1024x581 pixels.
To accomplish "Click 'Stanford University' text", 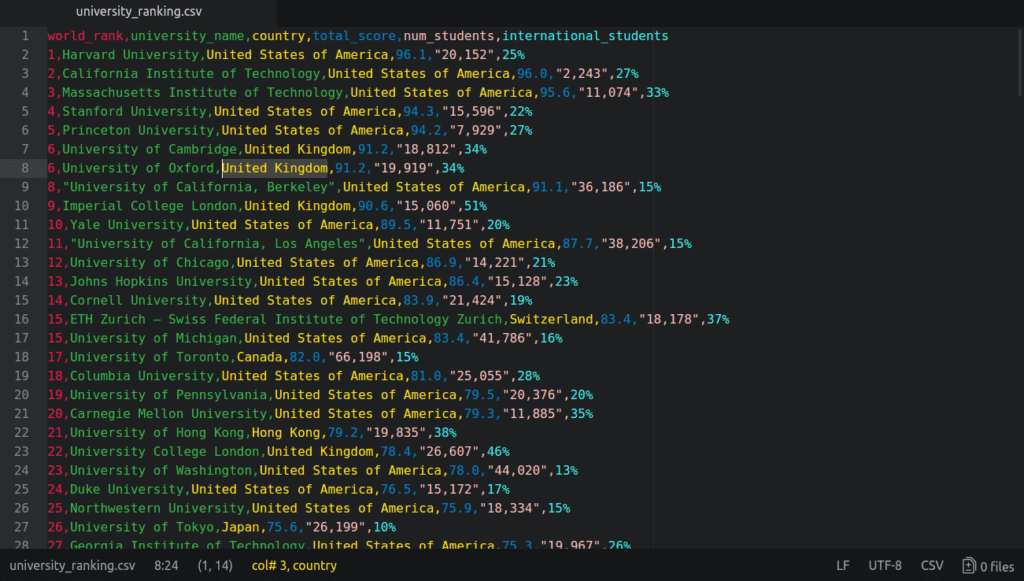I will pyautogui.click(x=134, y=112).
